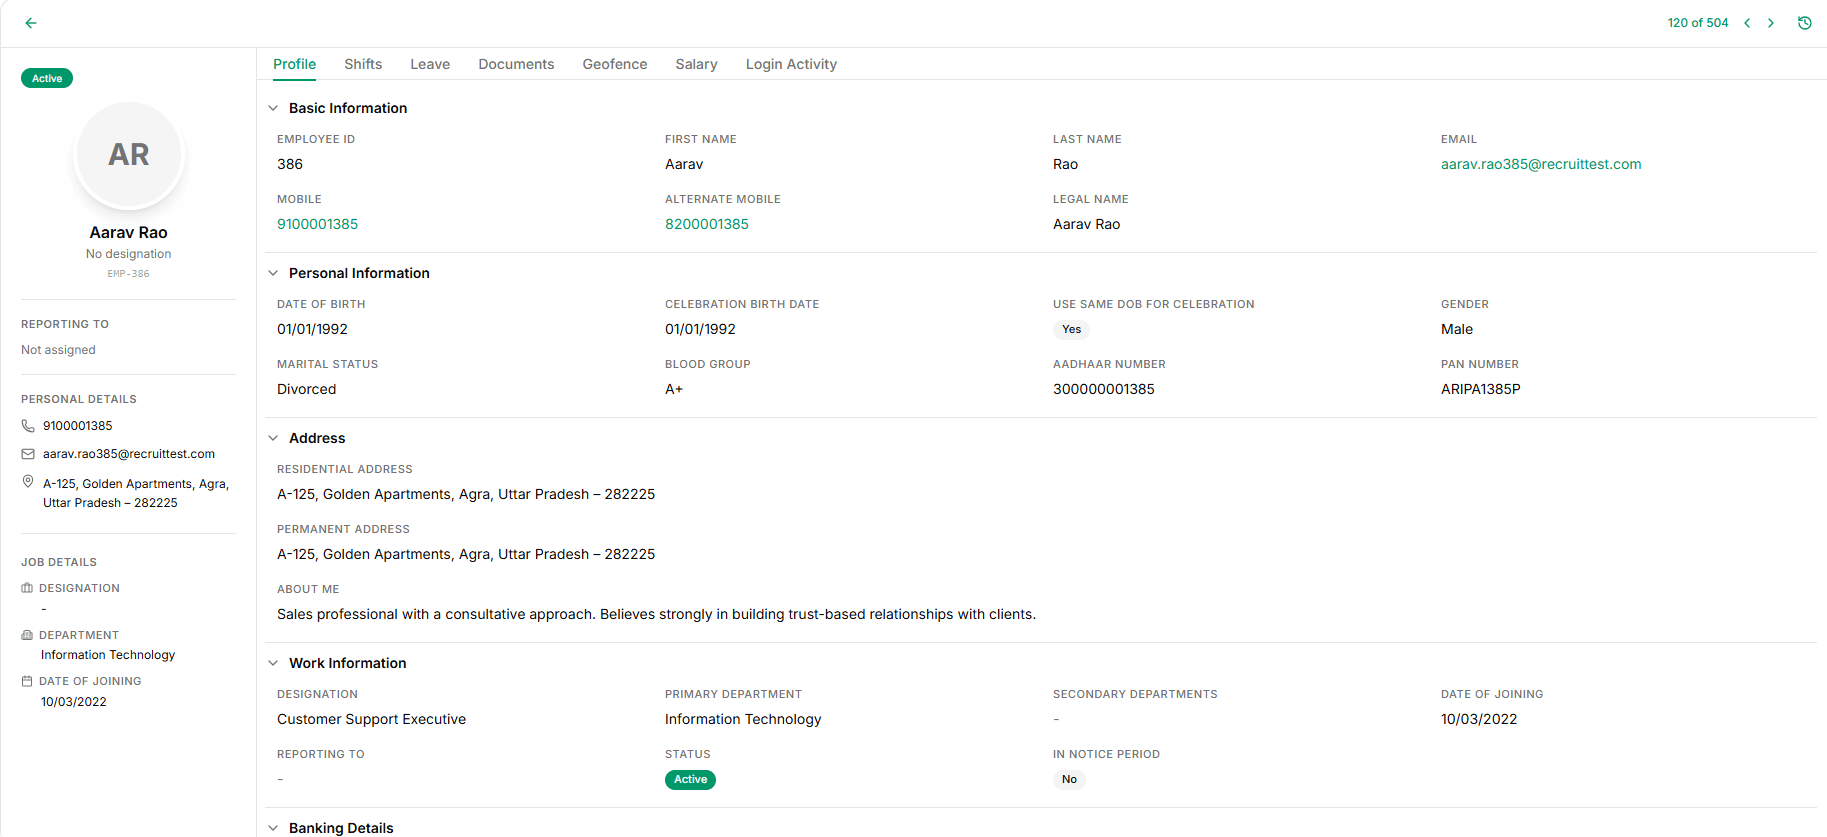1827x837 pixels.
Task: Click Aadhaar number 300000001385
Action: click(1104, 389)
